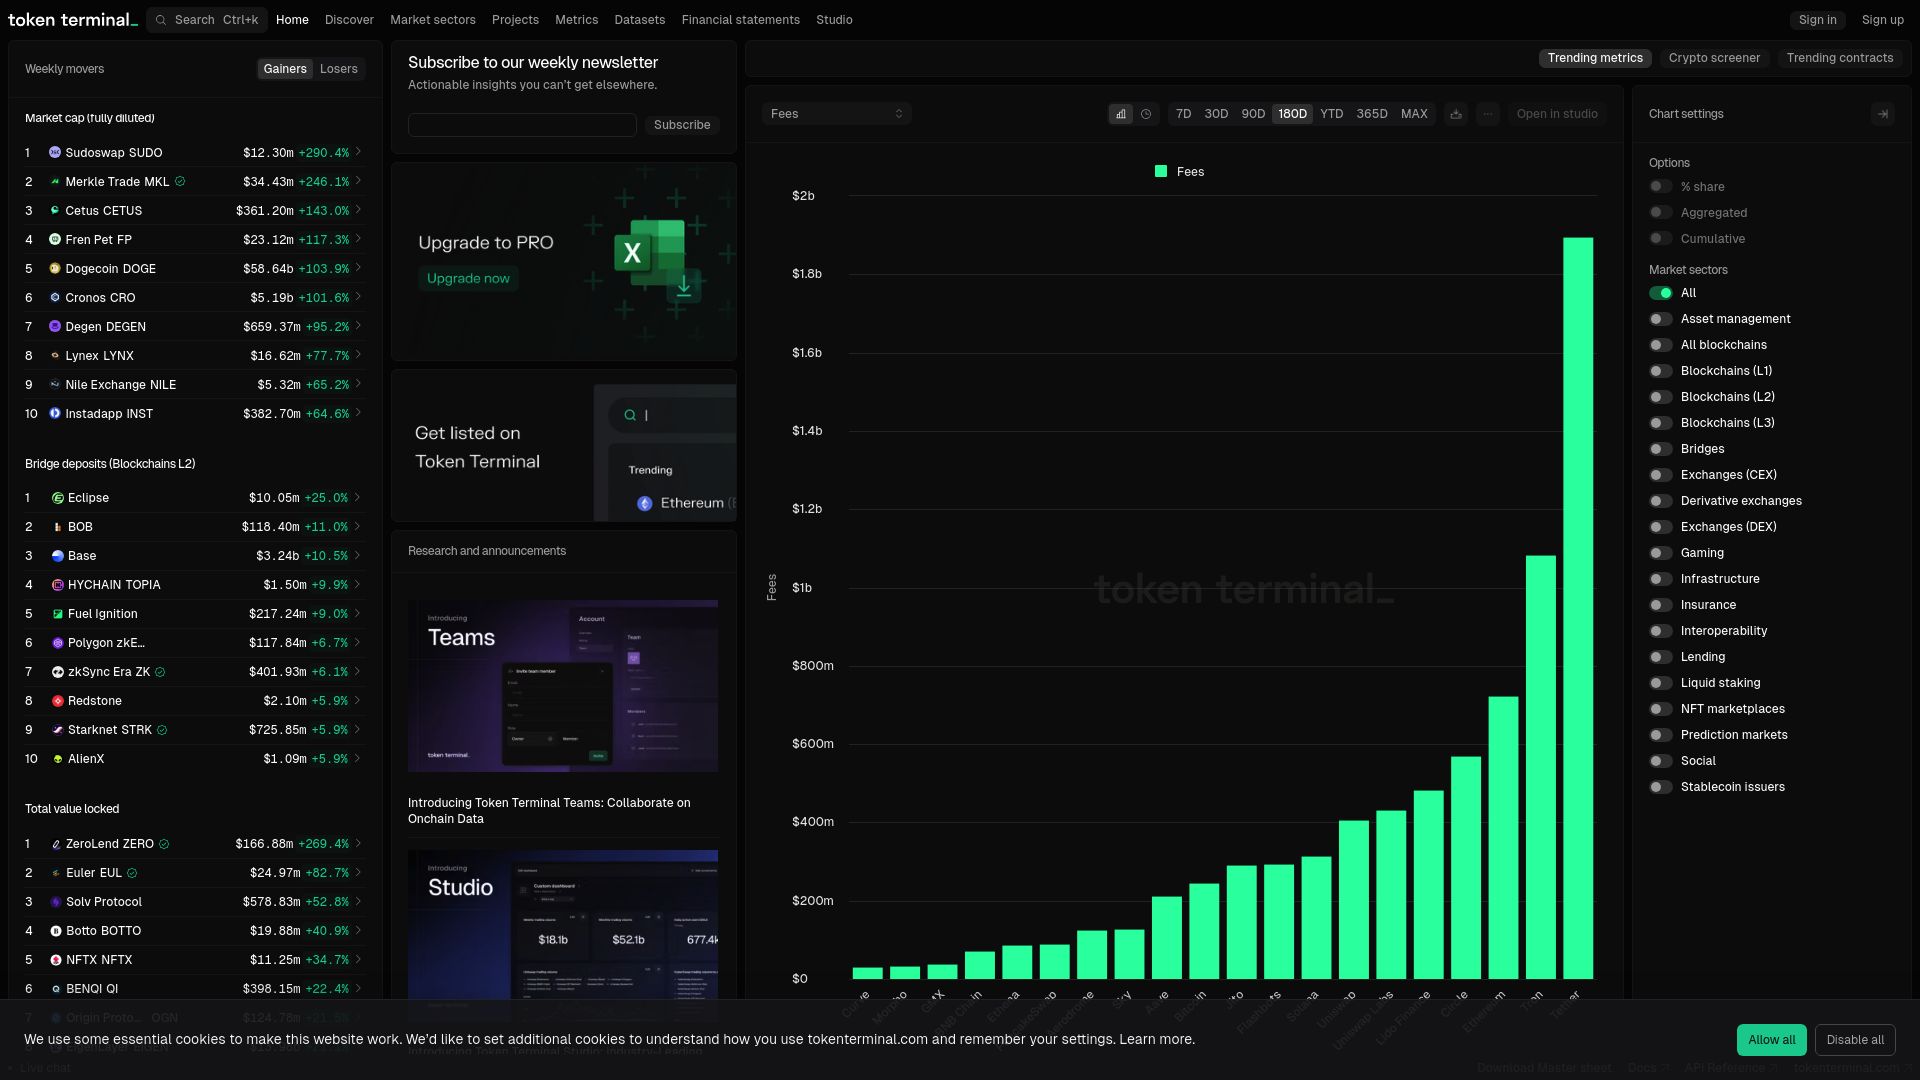Click the Merkle Trade verified badge icon
This screenshot has height=1080, width=1920.
click(180, 182)
